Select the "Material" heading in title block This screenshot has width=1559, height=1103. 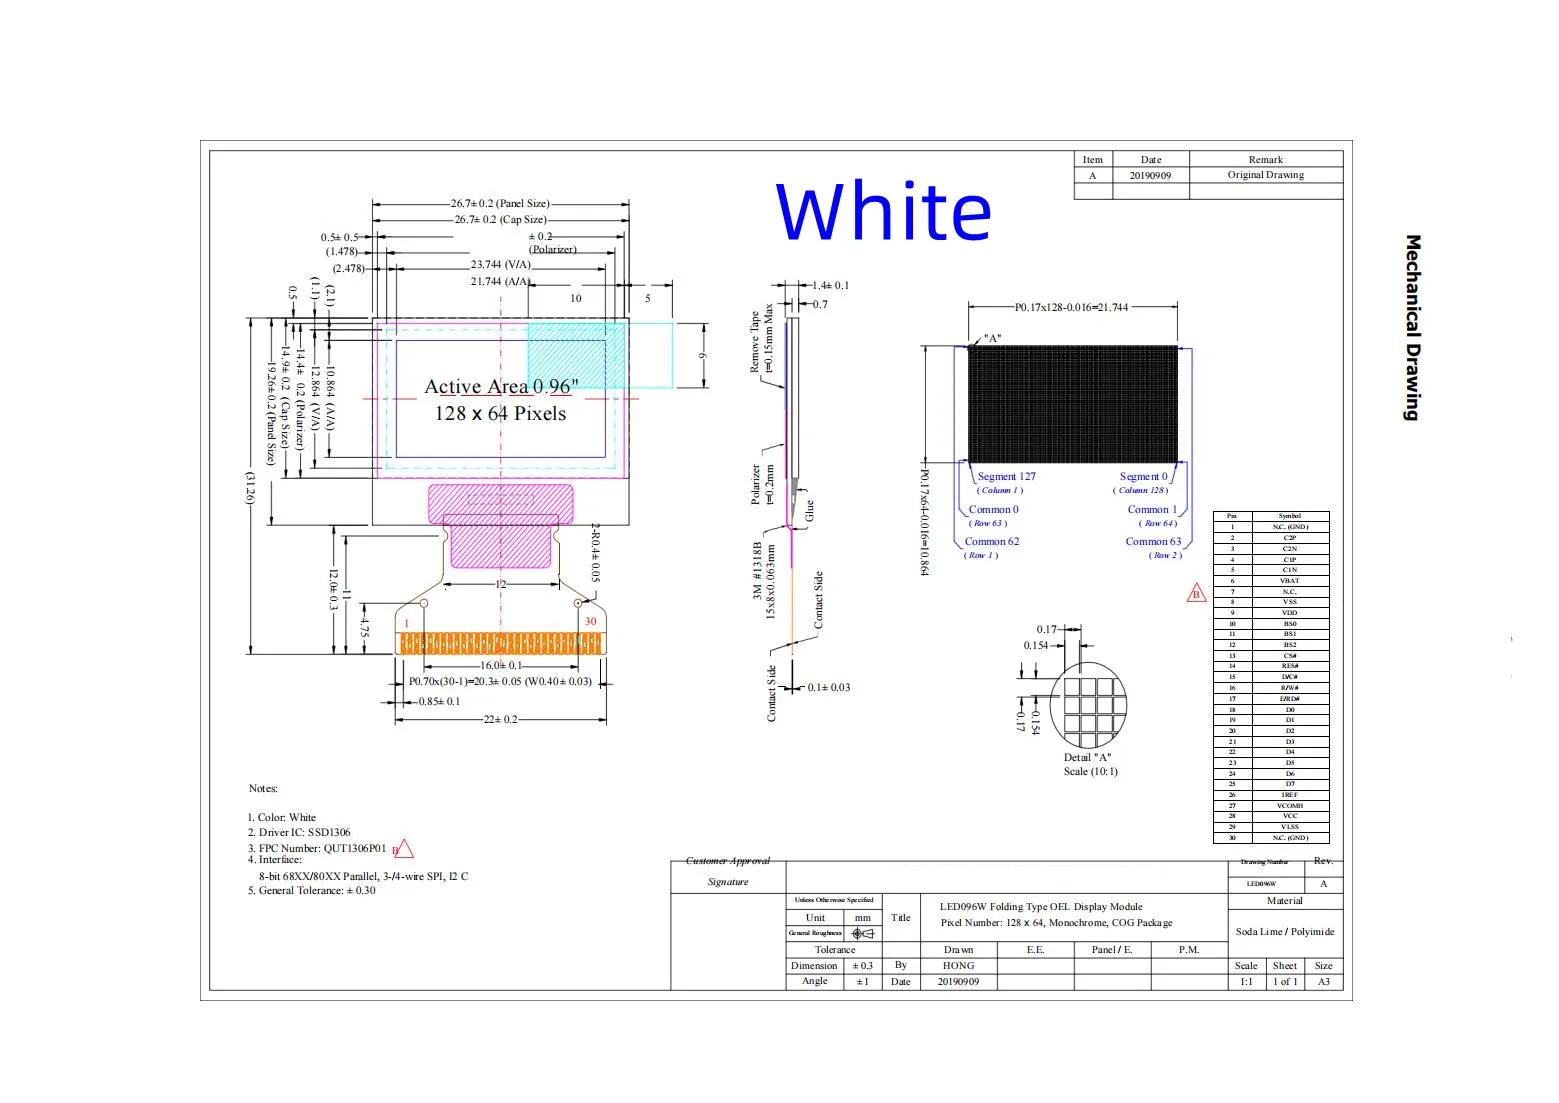pos(1284,900)
